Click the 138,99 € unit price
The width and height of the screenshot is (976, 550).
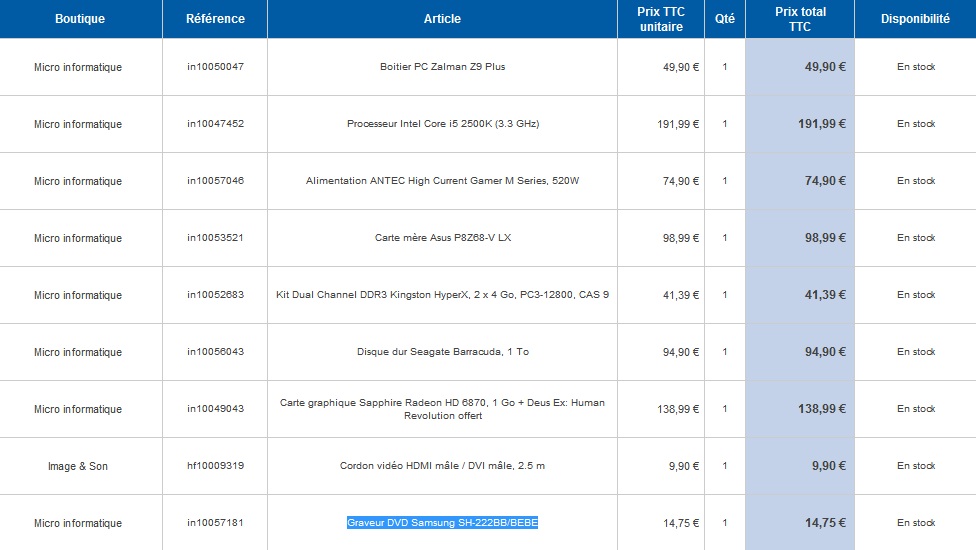(x=678, y=409)
